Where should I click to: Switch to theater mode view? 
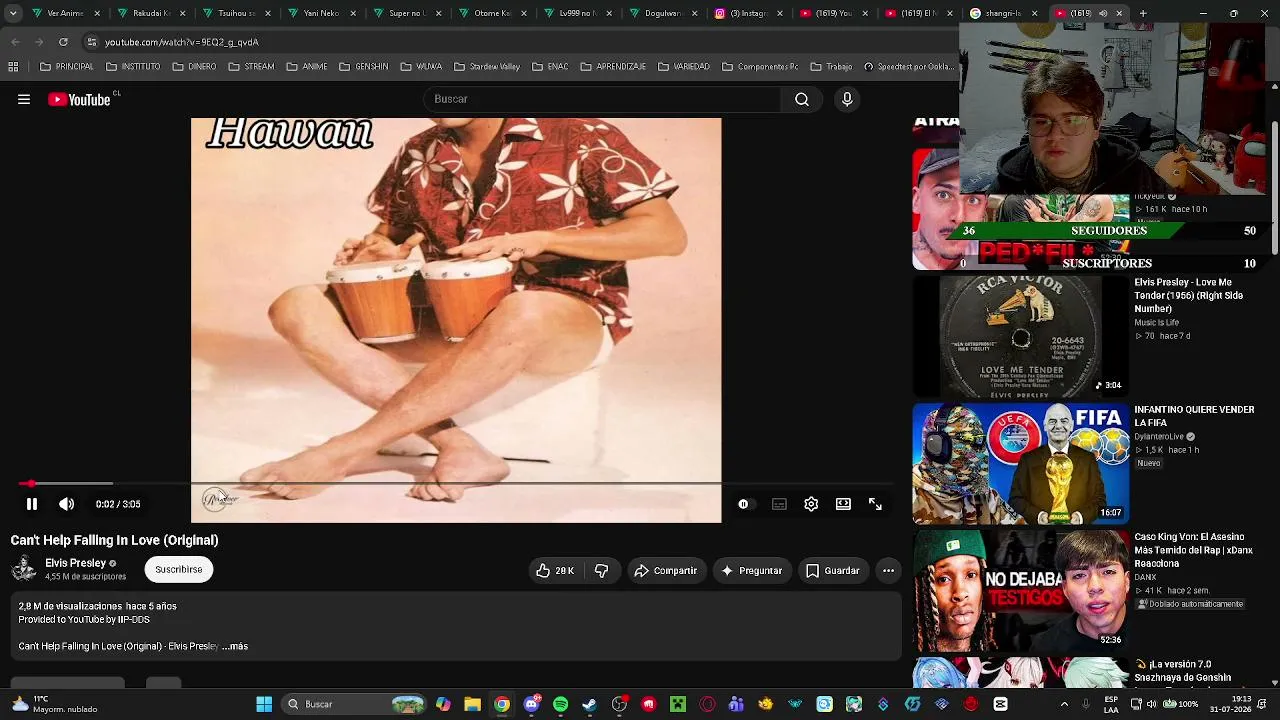843,504
